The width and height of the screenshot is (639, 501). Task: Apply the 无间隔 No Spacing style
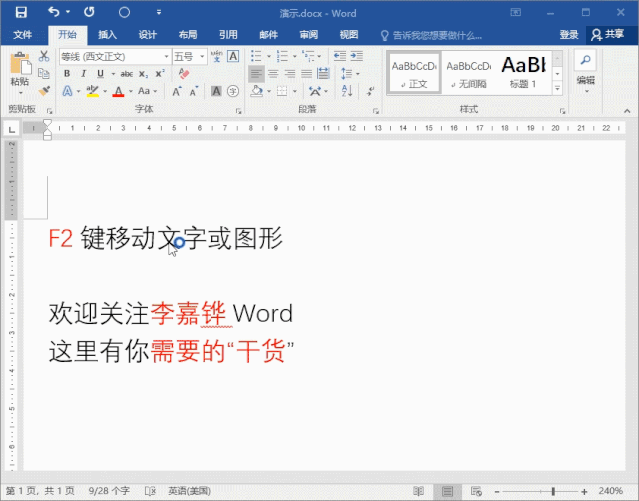[x=469, y=73]
